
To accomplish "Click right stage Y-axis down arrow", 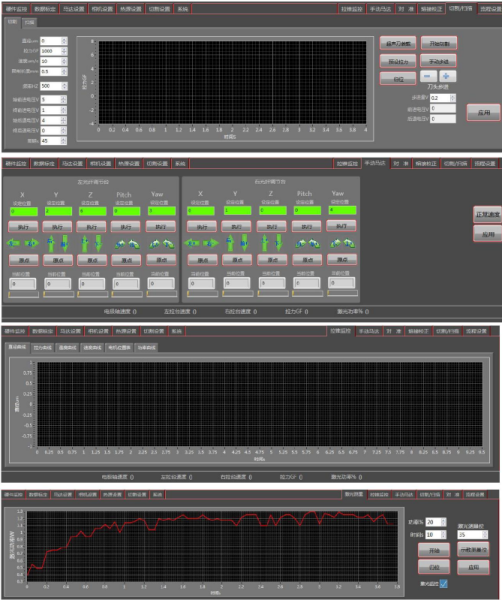I will click(x=244, y=243).
